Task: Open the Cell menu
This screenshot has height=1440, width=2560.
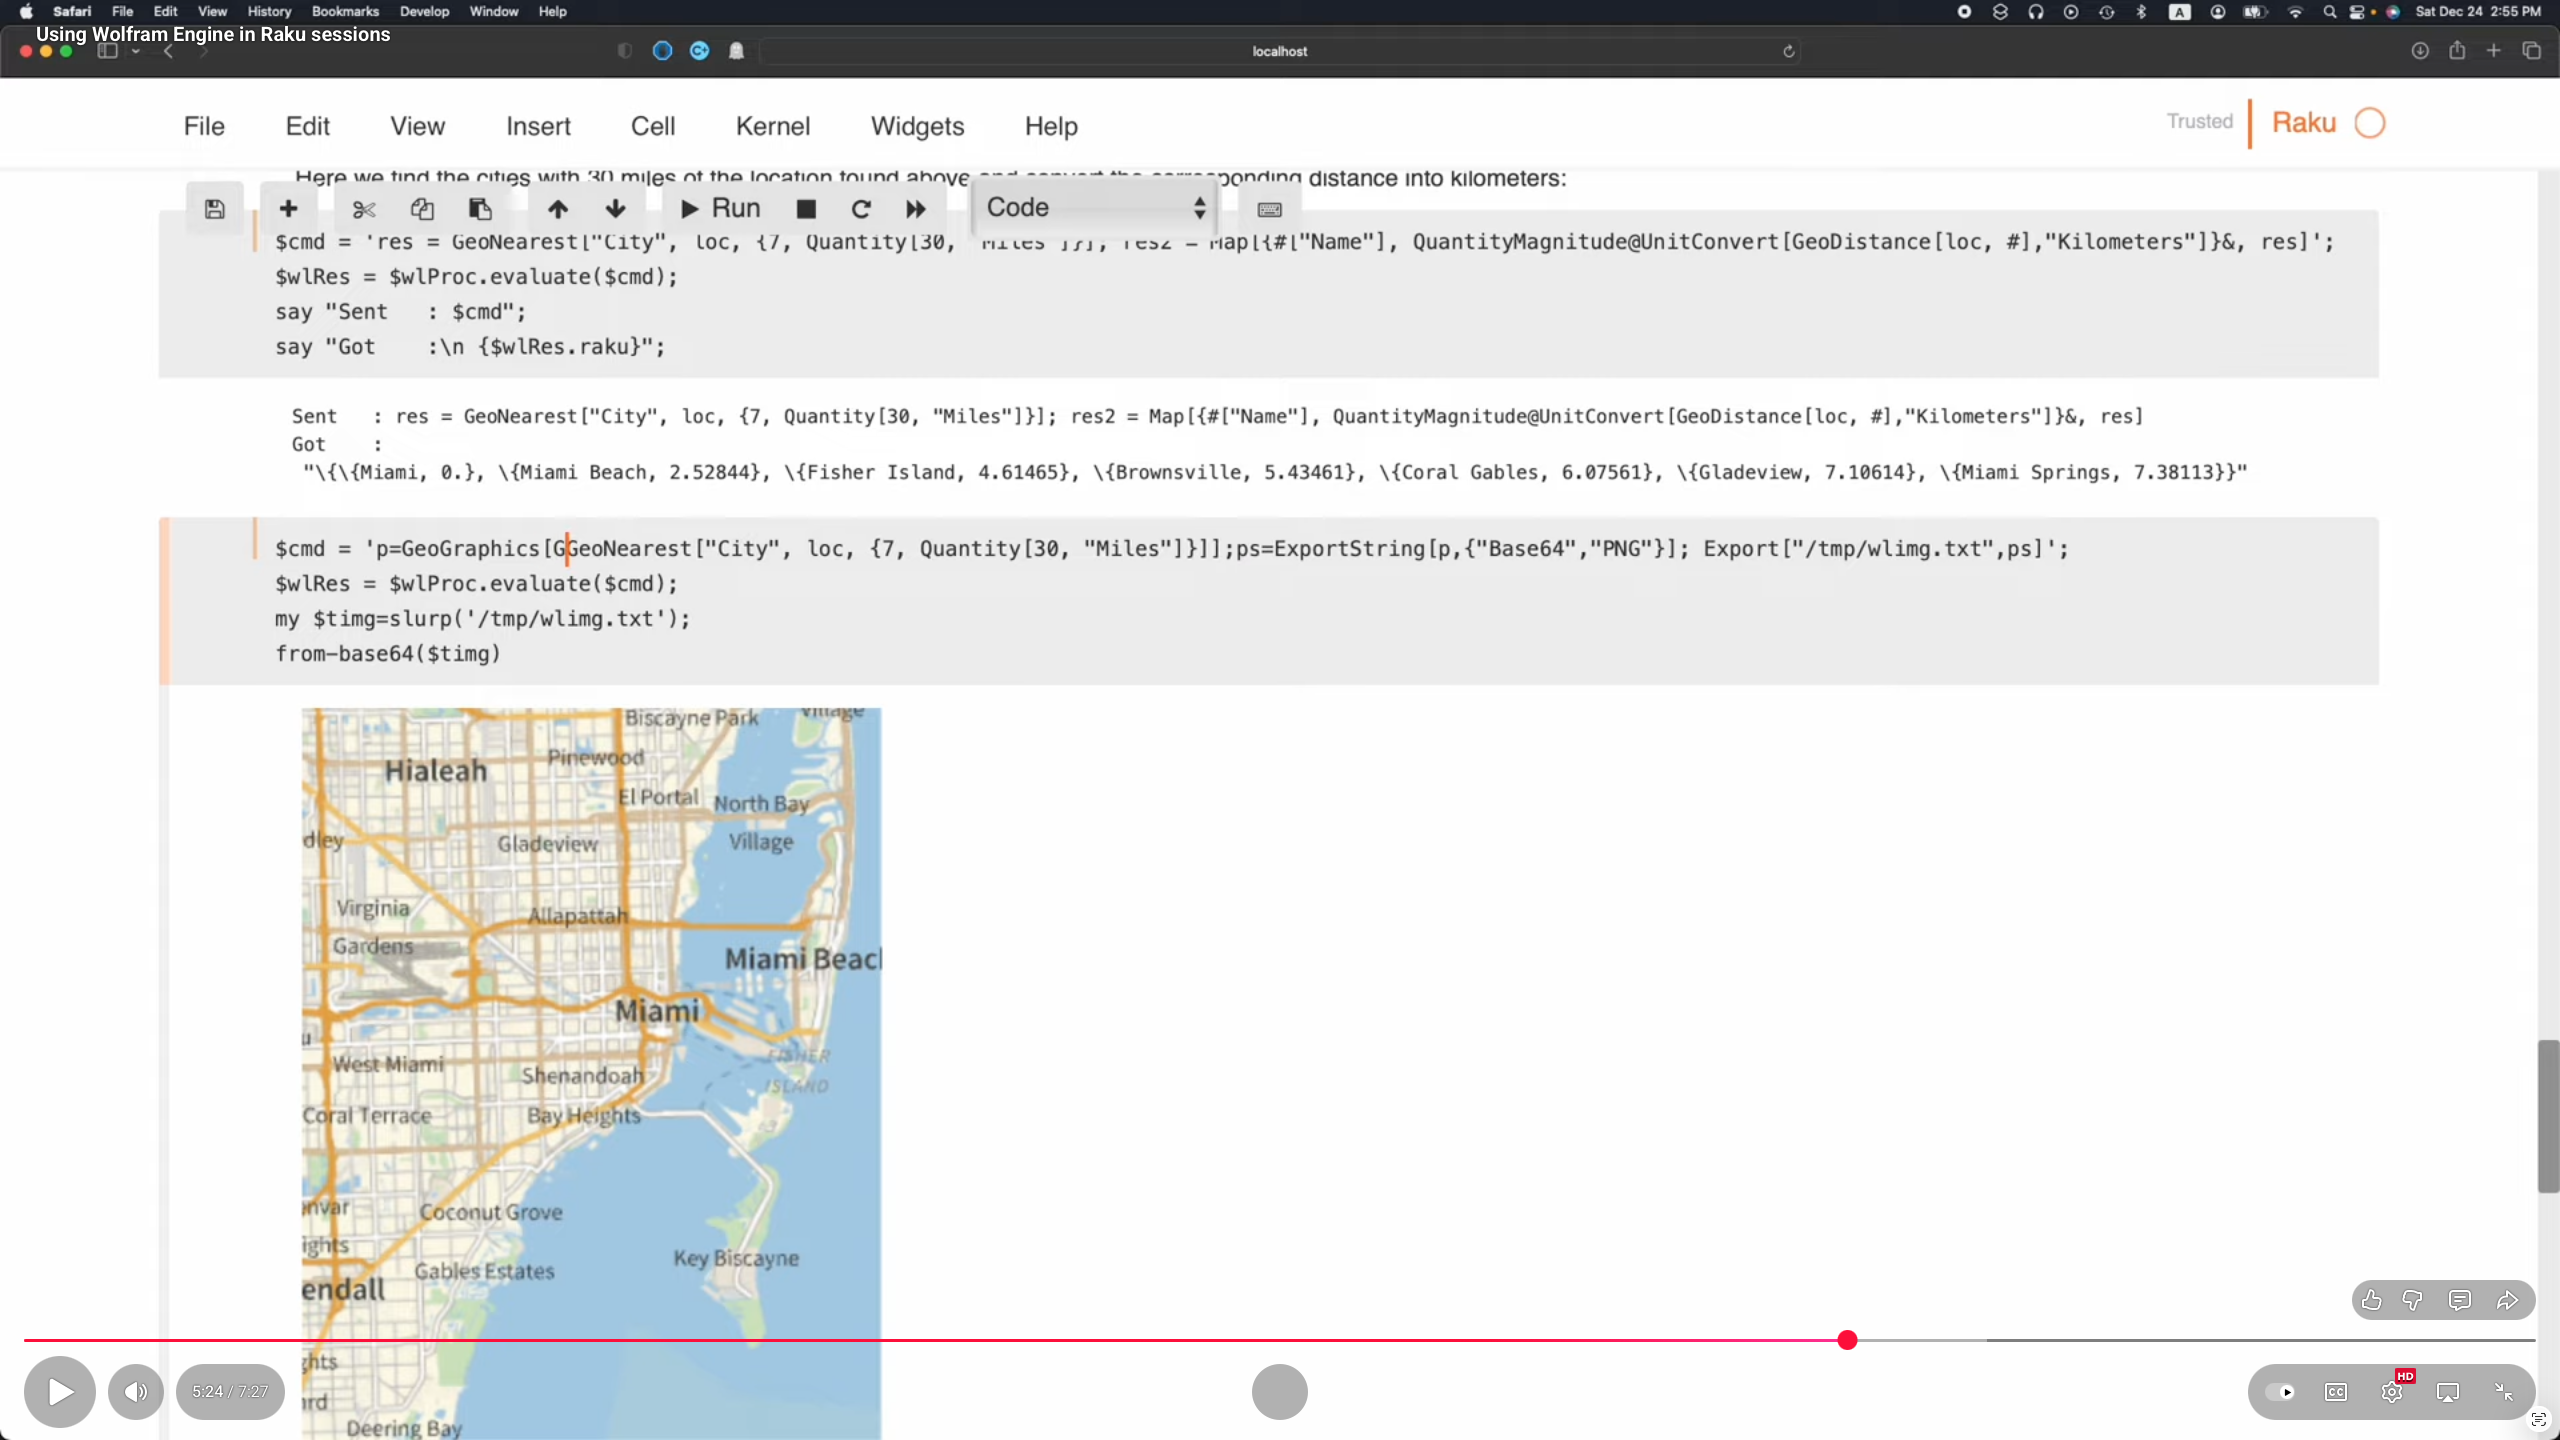Action: (652, 126)
